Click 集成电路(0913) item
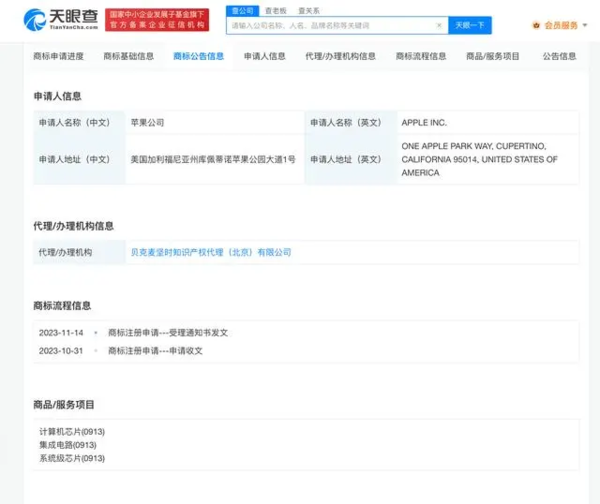The height and width of the screenshot is (504, 600). (x=68, y=445)
